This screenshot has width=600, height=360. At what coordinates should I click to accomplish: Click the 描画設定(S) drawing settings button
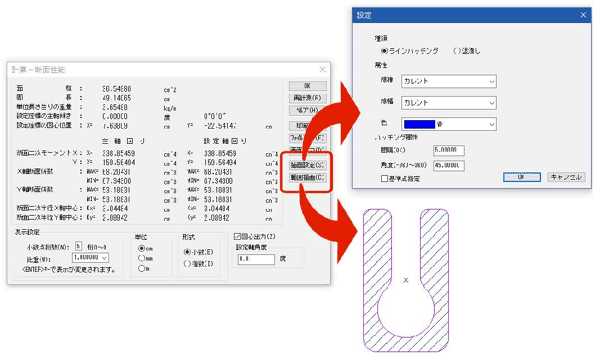tap(307, 165)
